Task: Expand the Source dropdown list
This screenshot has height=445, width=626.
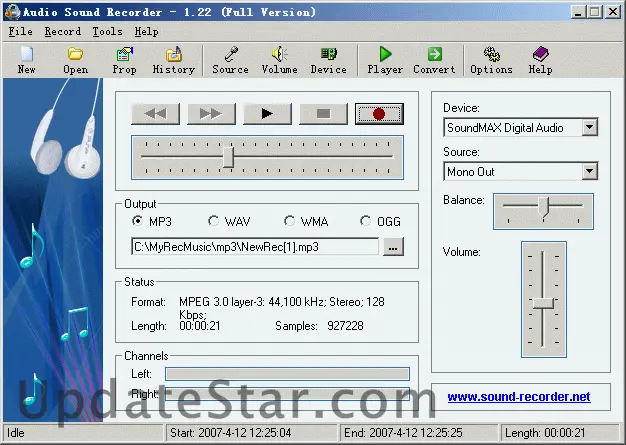Action: click(x=589, y=171)
